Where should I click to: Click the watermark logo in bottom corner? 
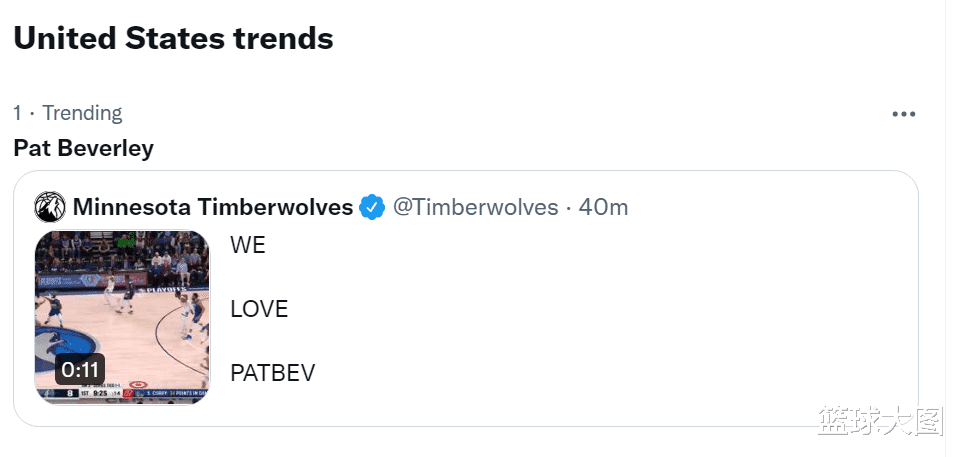pyautogui.click(x=881, y=420)
